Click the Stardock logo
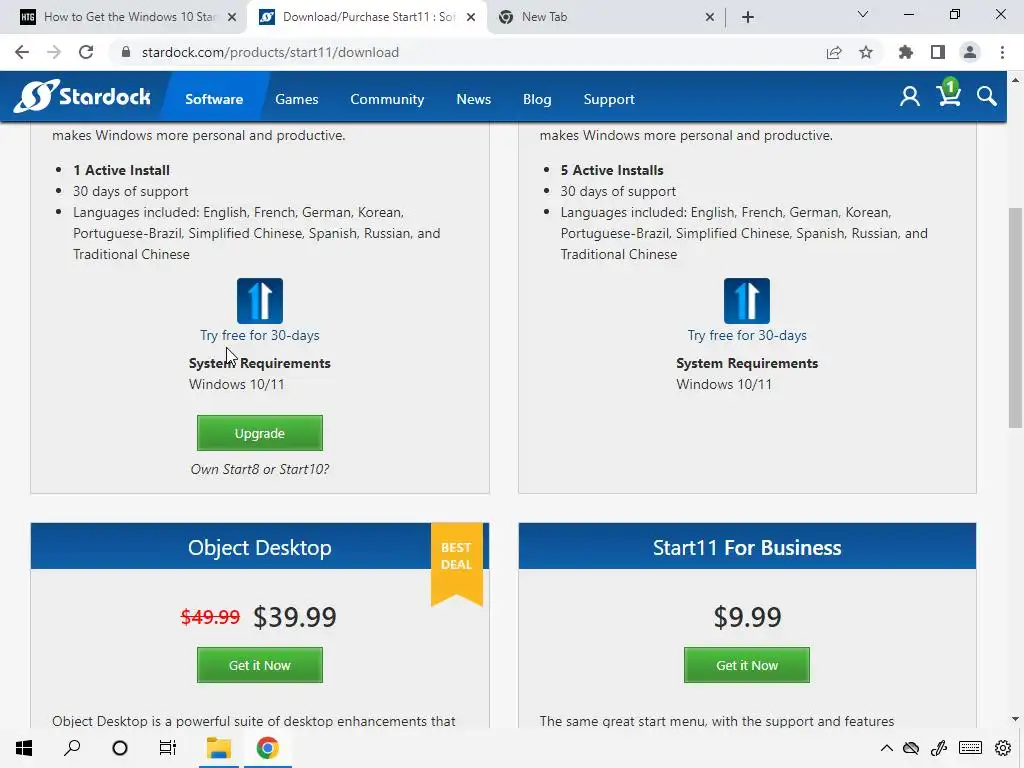The height and width of the screenshot is (768, 1024). coord(82,97)
